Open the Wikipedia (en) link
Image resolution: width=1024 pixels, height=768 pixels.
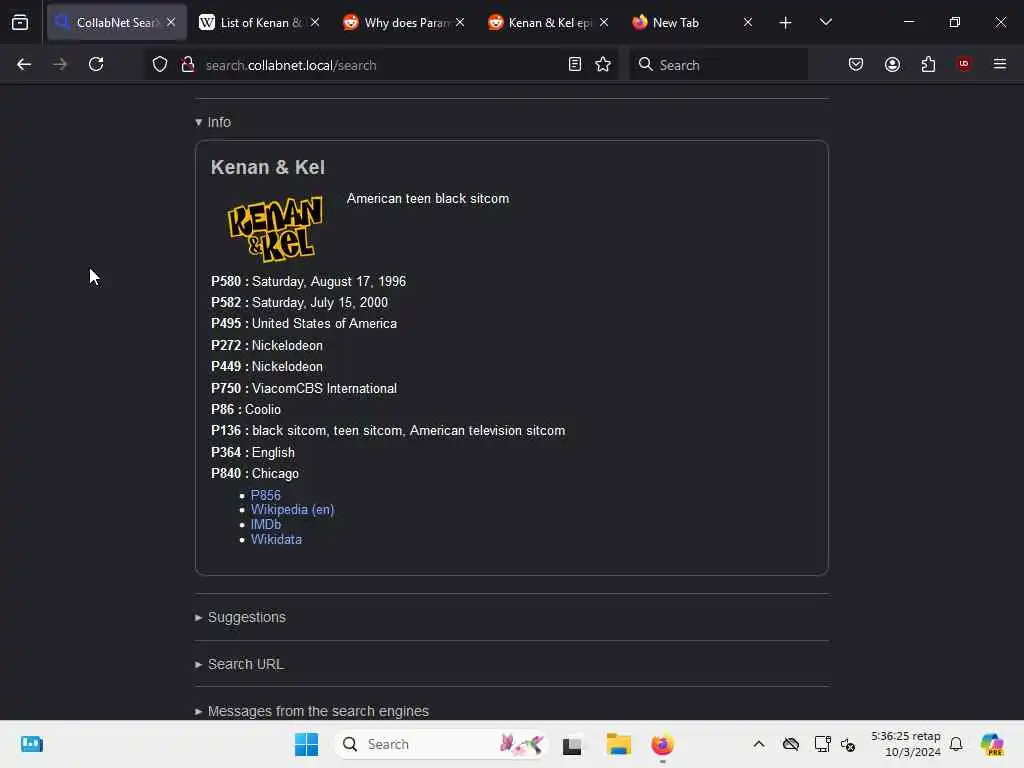tap(293, 509)
